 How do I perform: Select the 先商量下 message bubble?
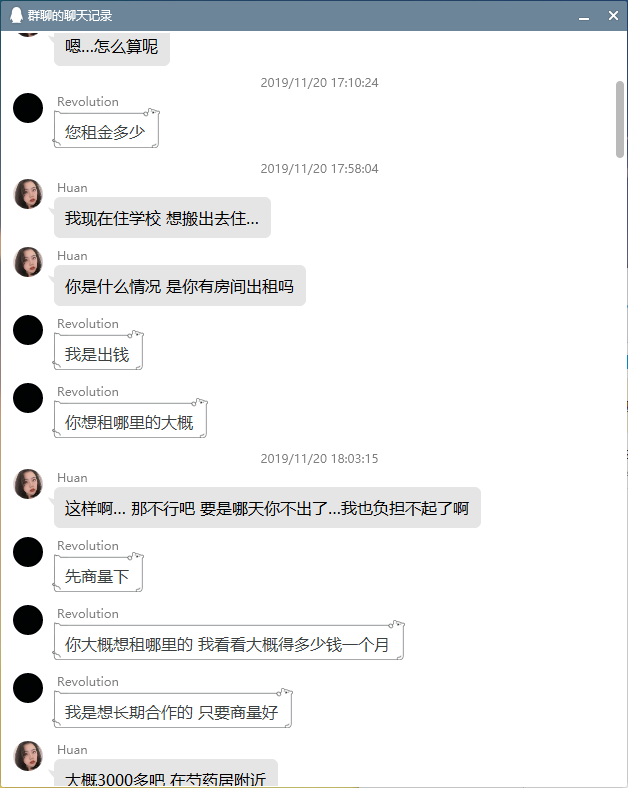pos(98,573)
